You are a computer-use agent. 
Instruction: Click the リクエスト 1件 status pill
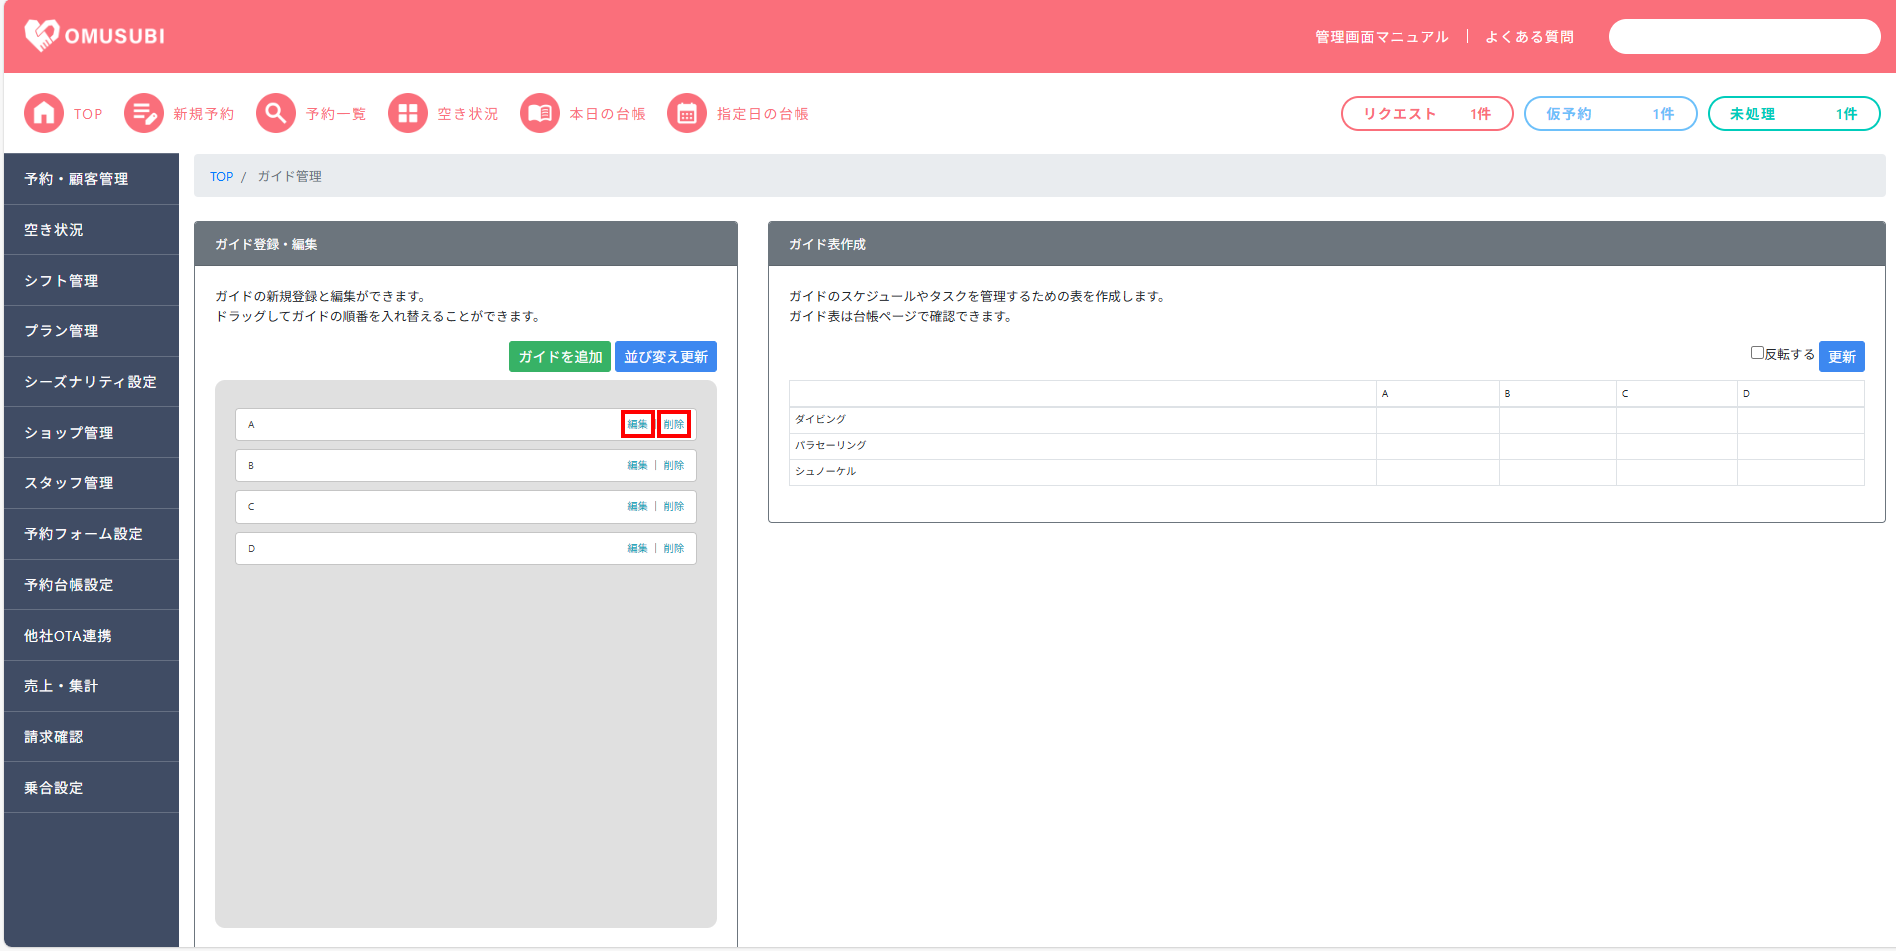click(1426, 114)
